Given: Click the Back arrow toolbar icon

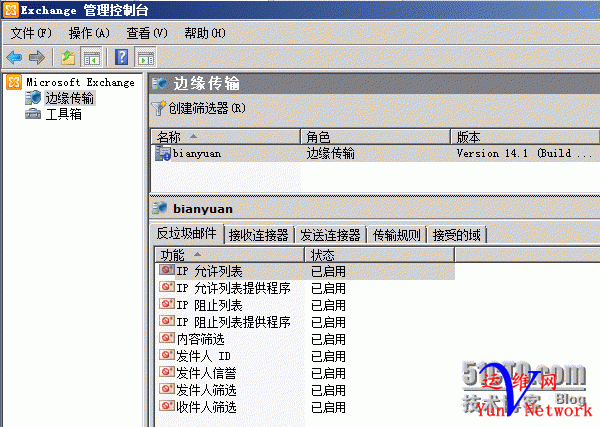Looking at the screenshot, I should pyautogui.click(x=14, y=58).
